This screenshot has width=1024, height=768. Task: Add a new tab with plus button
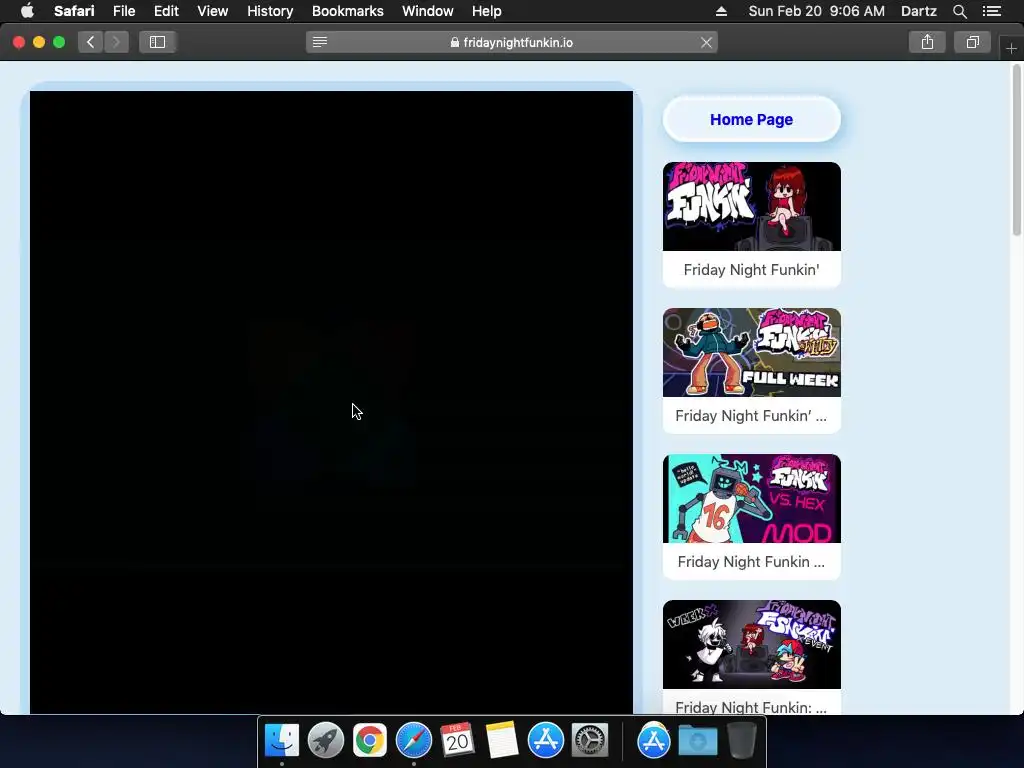point(1011,48)
